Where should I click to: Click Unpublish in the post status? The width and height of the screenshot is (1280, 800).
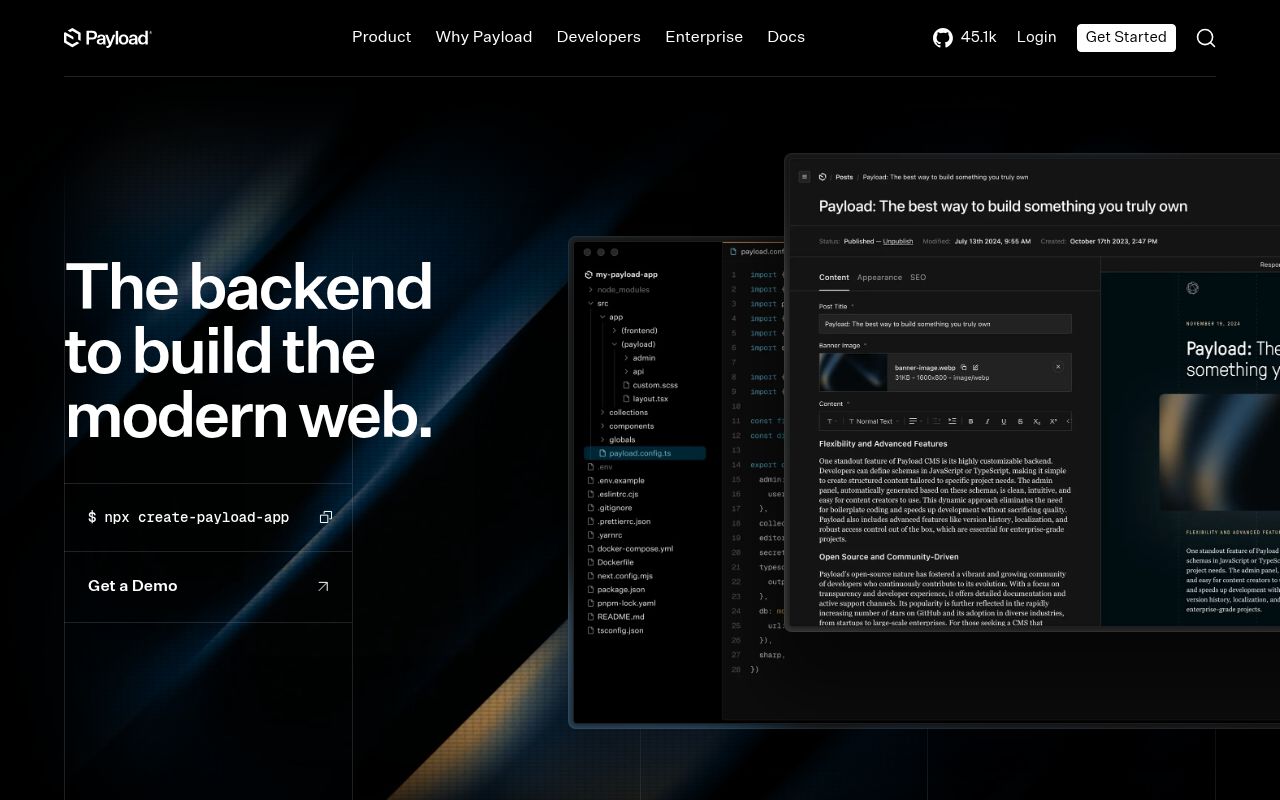898,241
